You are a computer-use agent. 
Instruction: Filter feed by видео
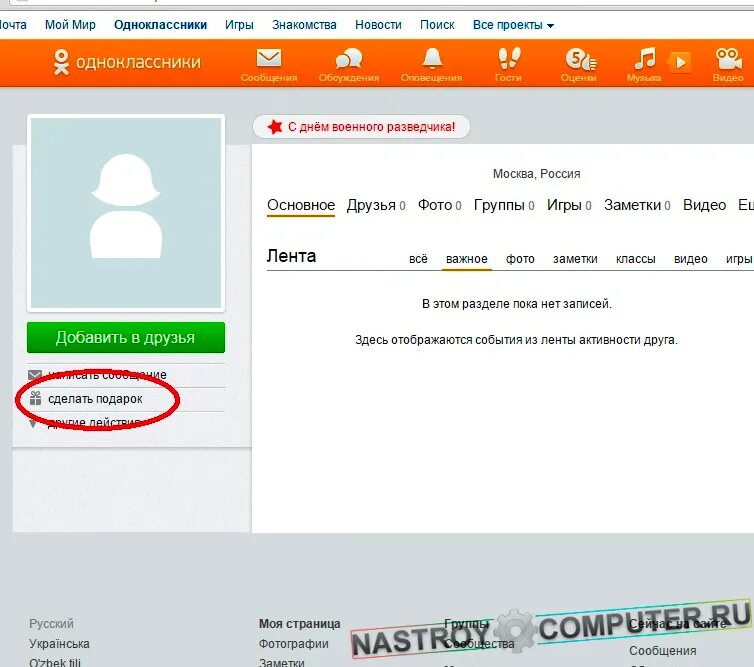tap(691, 259)
